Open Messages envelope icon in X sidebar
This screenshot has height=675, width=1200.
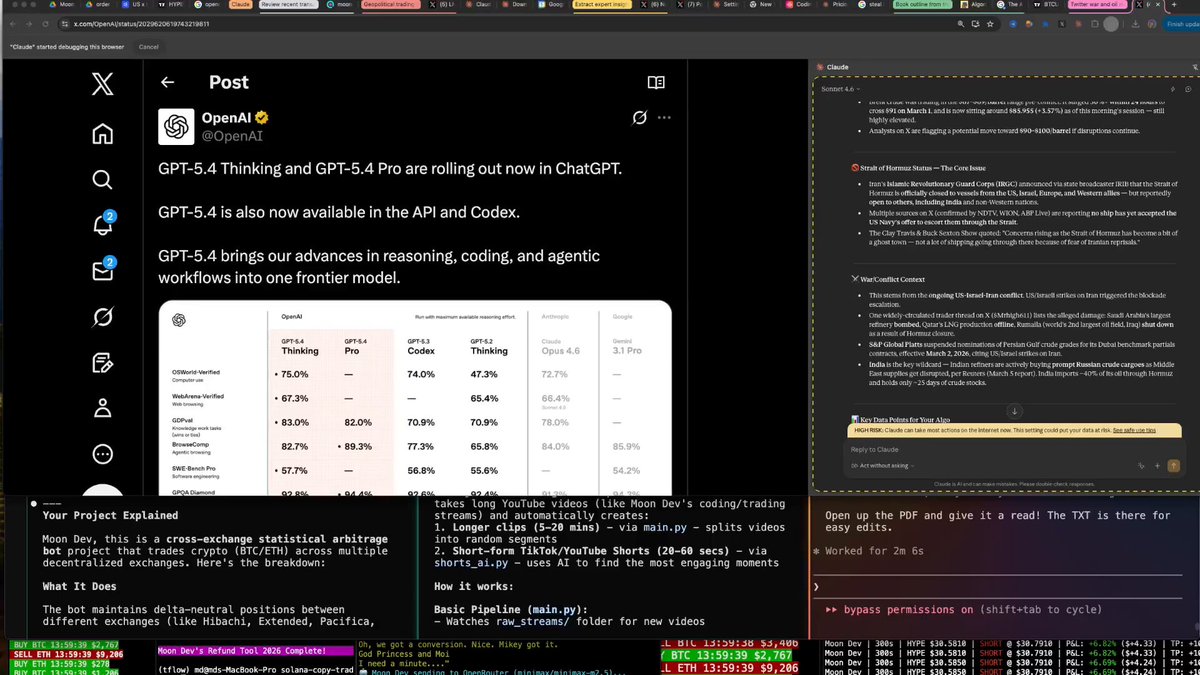point(102,271)
